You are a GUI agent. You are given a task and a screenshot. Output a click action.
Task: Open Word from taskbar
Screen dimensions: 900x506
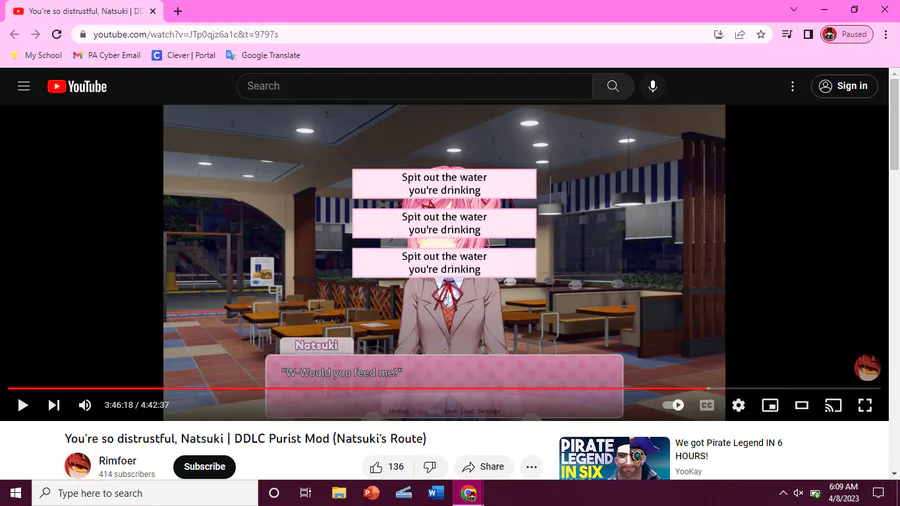436,493
